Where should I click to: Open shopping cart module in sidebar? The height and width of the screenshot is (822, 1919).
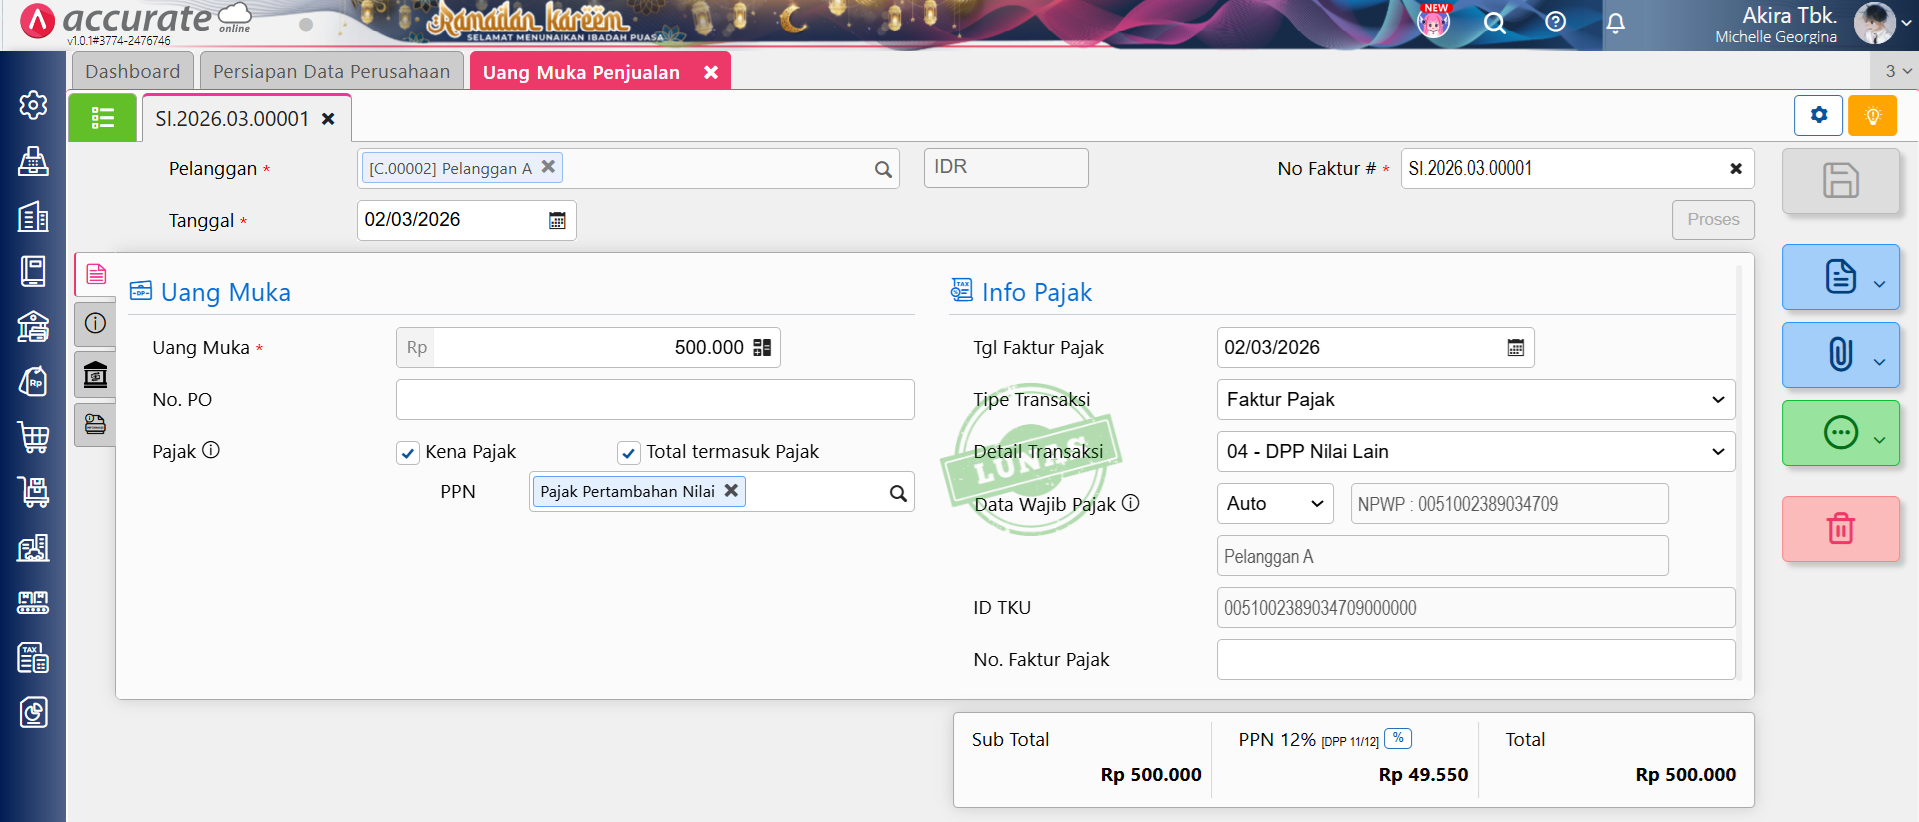(x=33, y=436)
